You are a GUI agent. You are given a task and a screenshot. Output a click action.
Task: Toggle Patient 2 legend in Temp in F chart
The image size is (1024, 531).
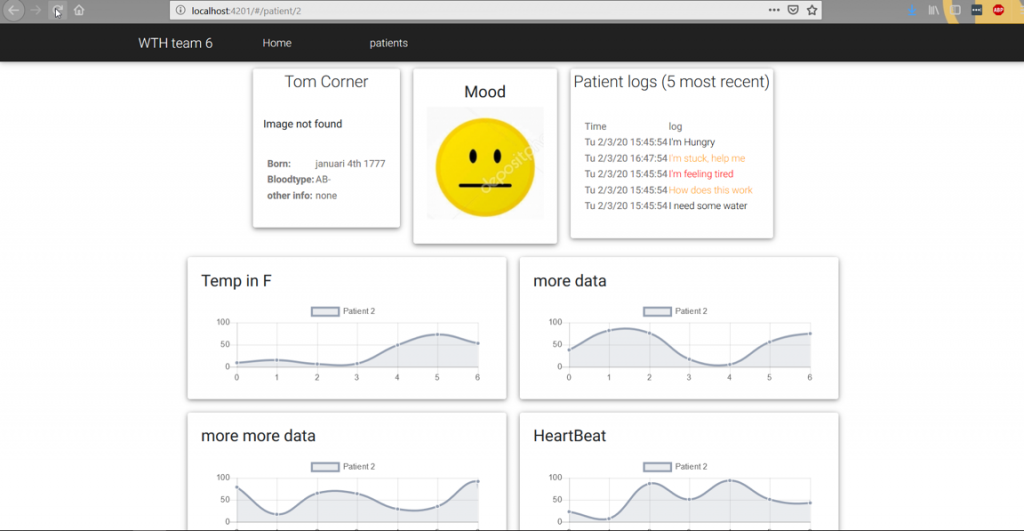point(344,312)
